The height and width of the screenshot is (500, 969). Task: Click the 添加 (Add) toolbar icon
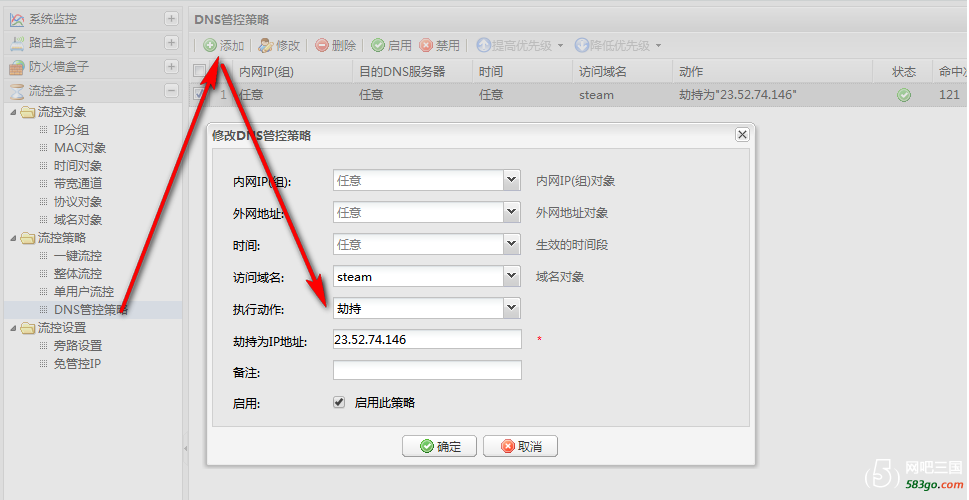click(210, 46)
